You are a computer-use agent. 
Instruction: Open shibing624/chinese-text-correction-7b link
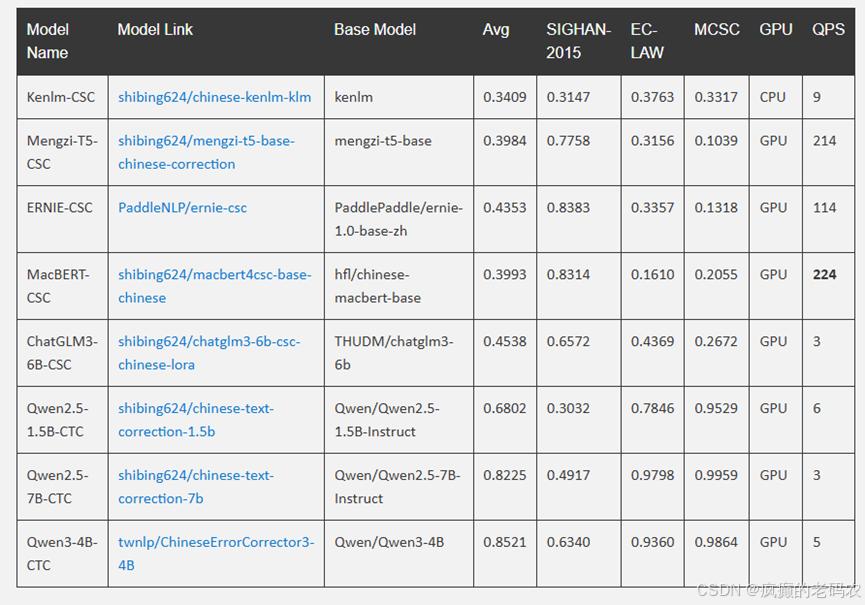[x=196, y=486]
